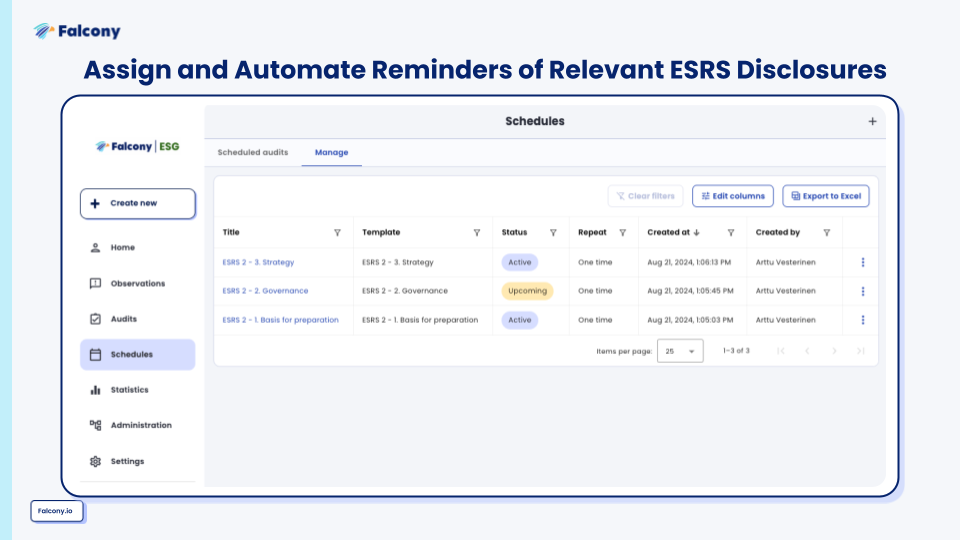Click the Falcony ESG logo in sidebar
The width and height of the screenshot is (960, 540).
click(137, 146)
